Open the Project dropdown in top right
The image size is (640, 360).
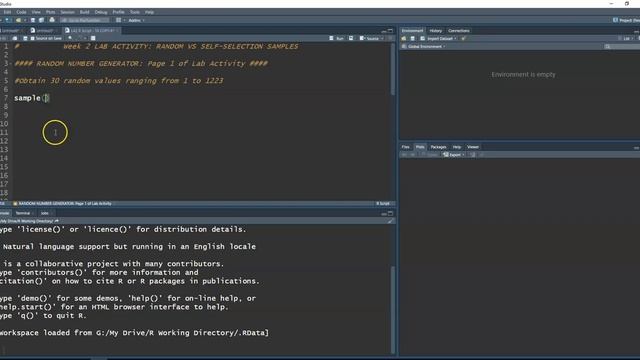[x=626, y=20]
